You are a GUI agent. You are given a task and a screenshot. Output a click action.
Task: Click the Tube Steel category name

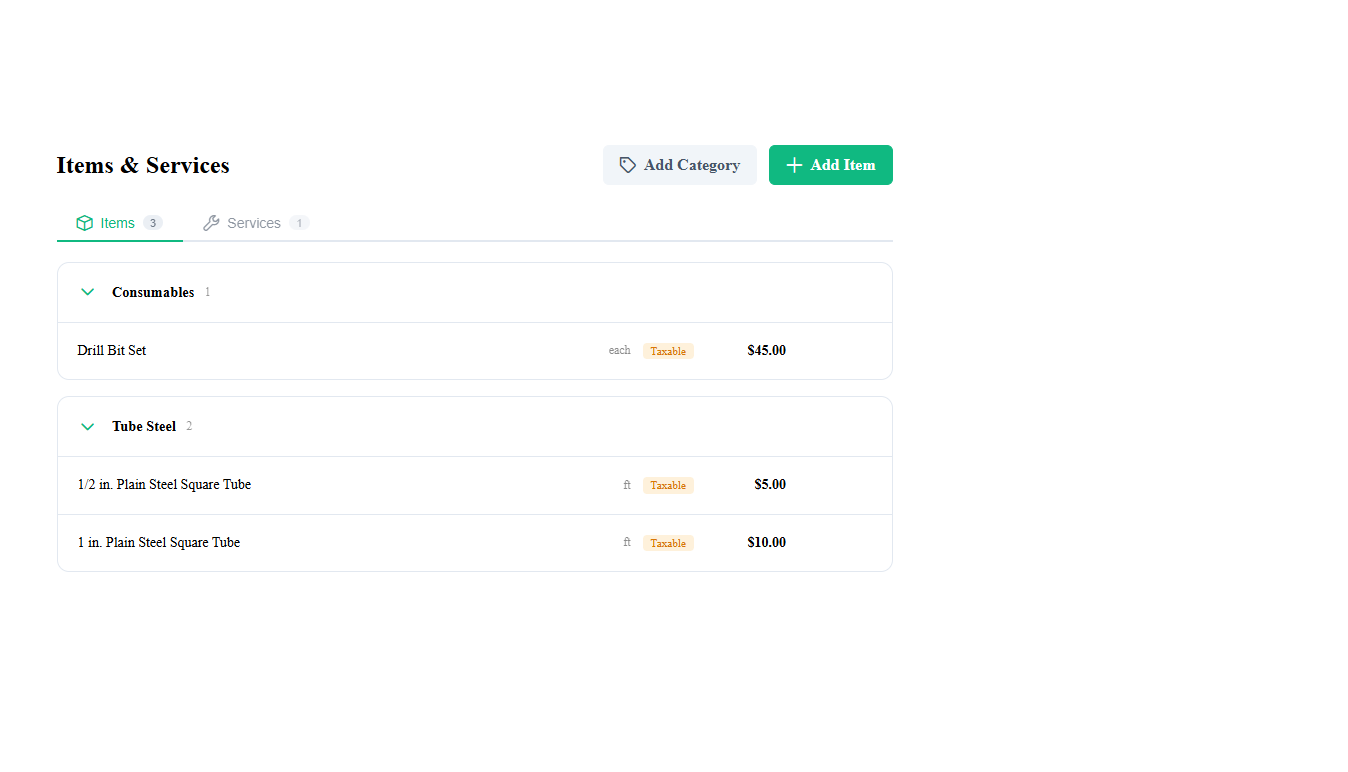click(x=144, y=426)
